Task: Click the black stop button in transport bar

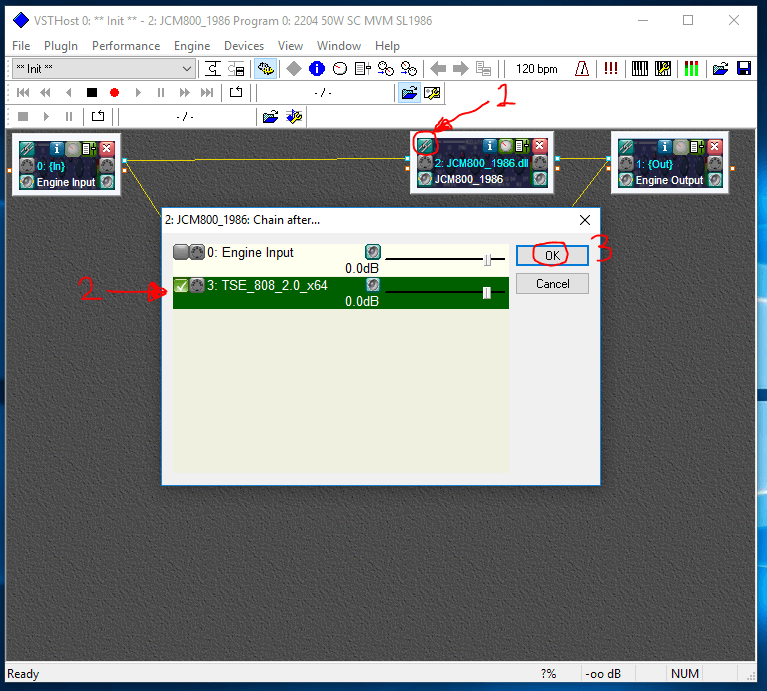Action: click(x=91, y=92)
